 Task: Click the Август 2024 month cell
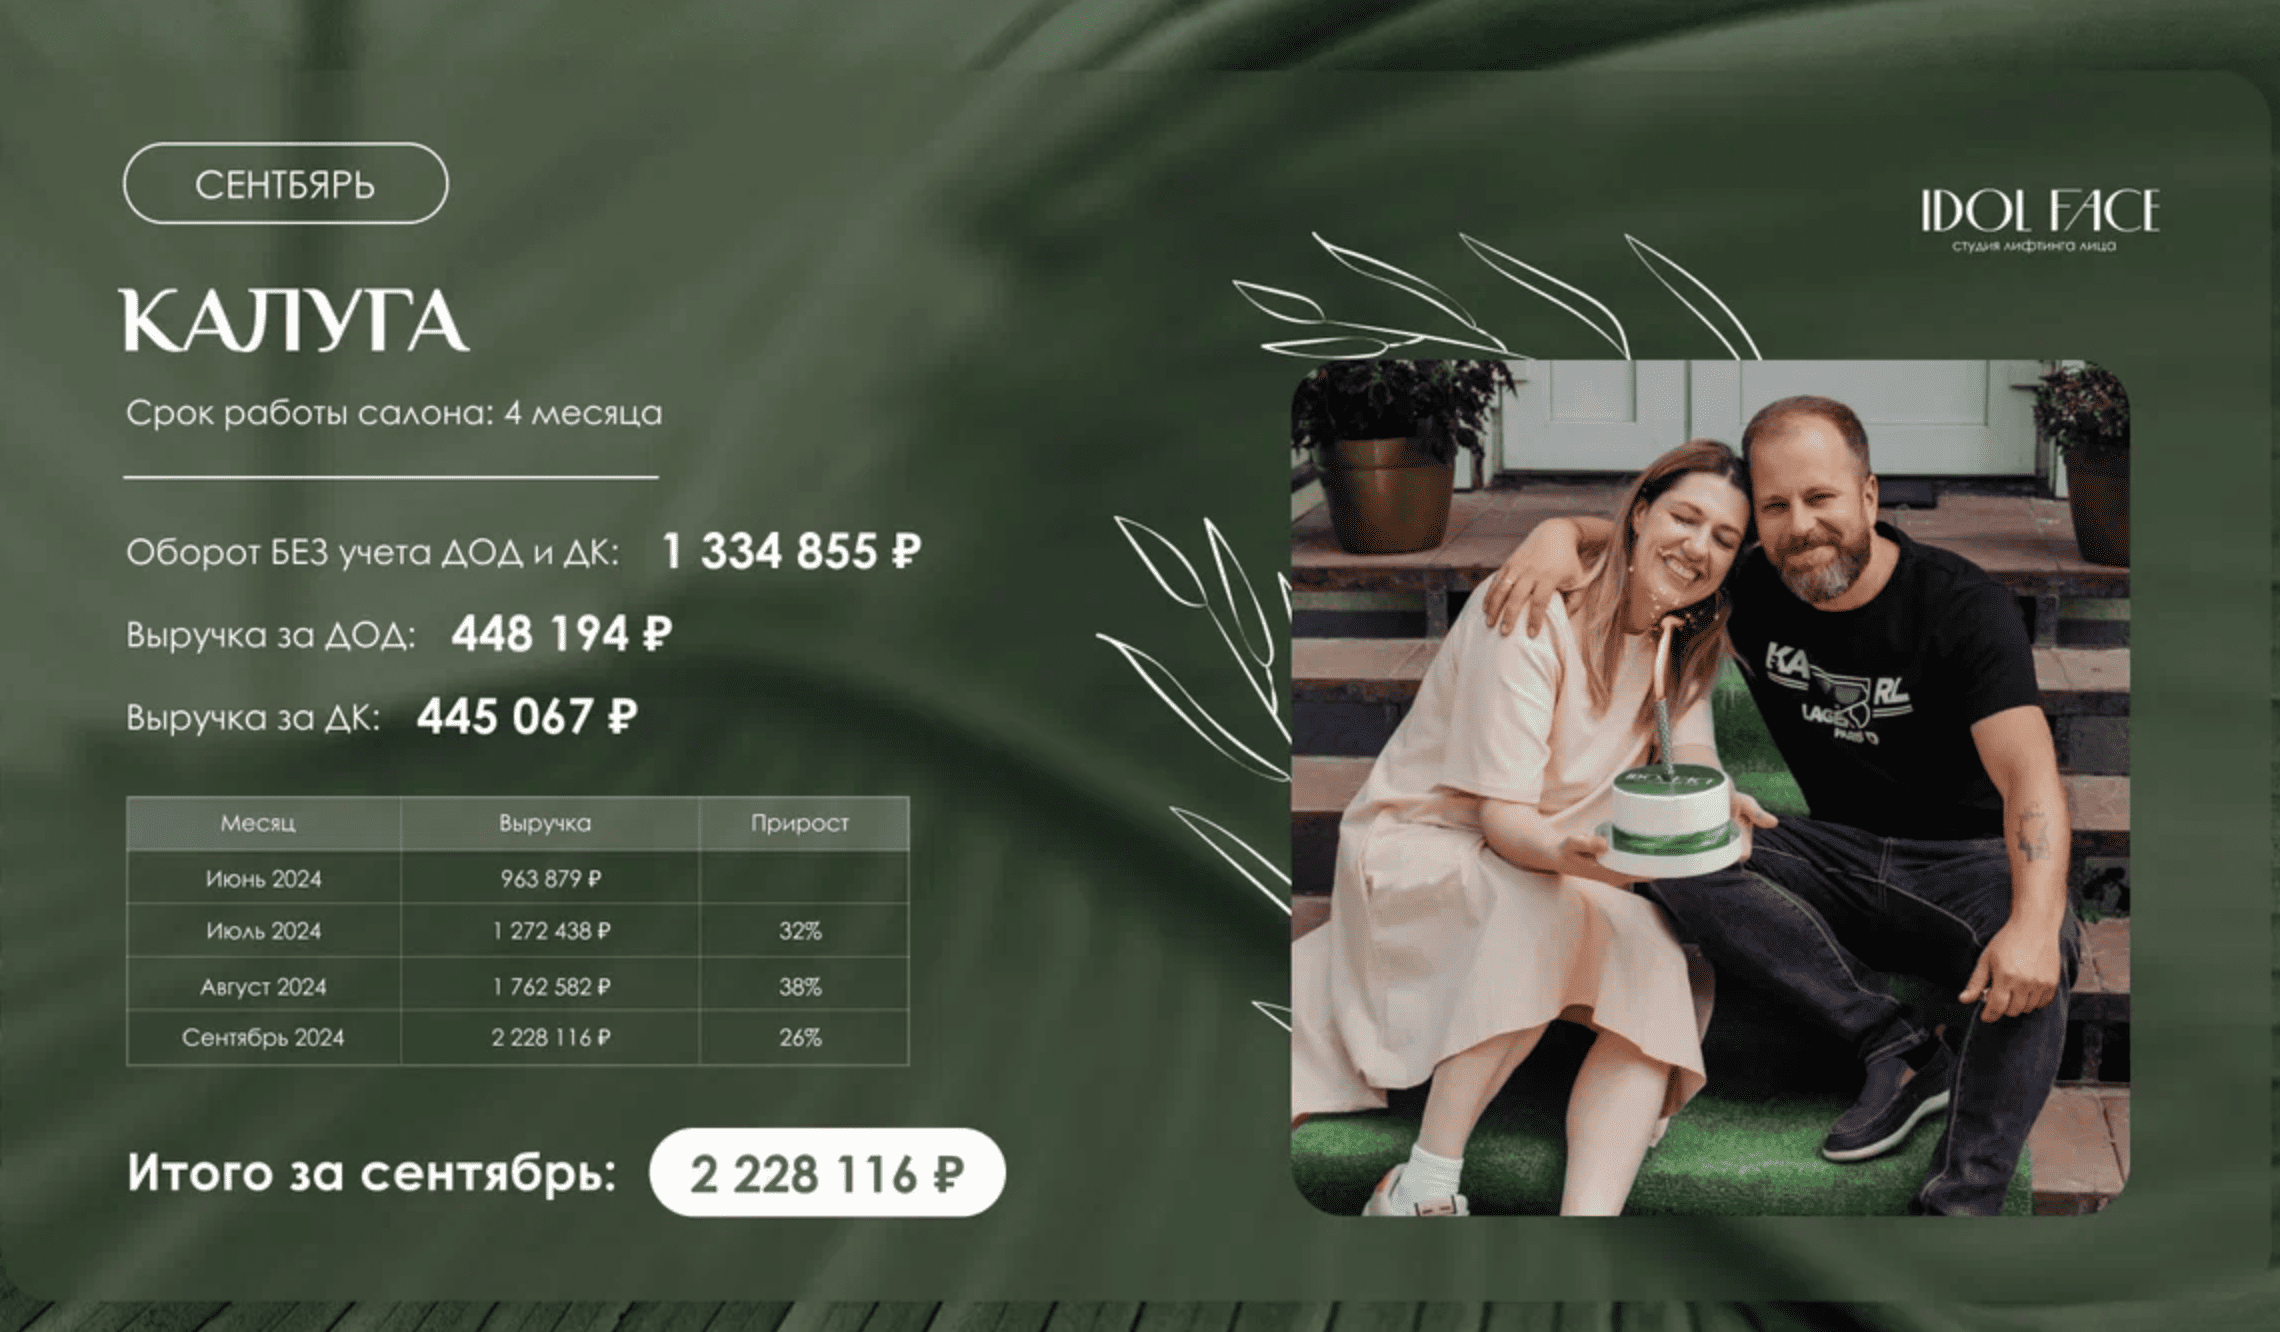[x=264, y=987]
